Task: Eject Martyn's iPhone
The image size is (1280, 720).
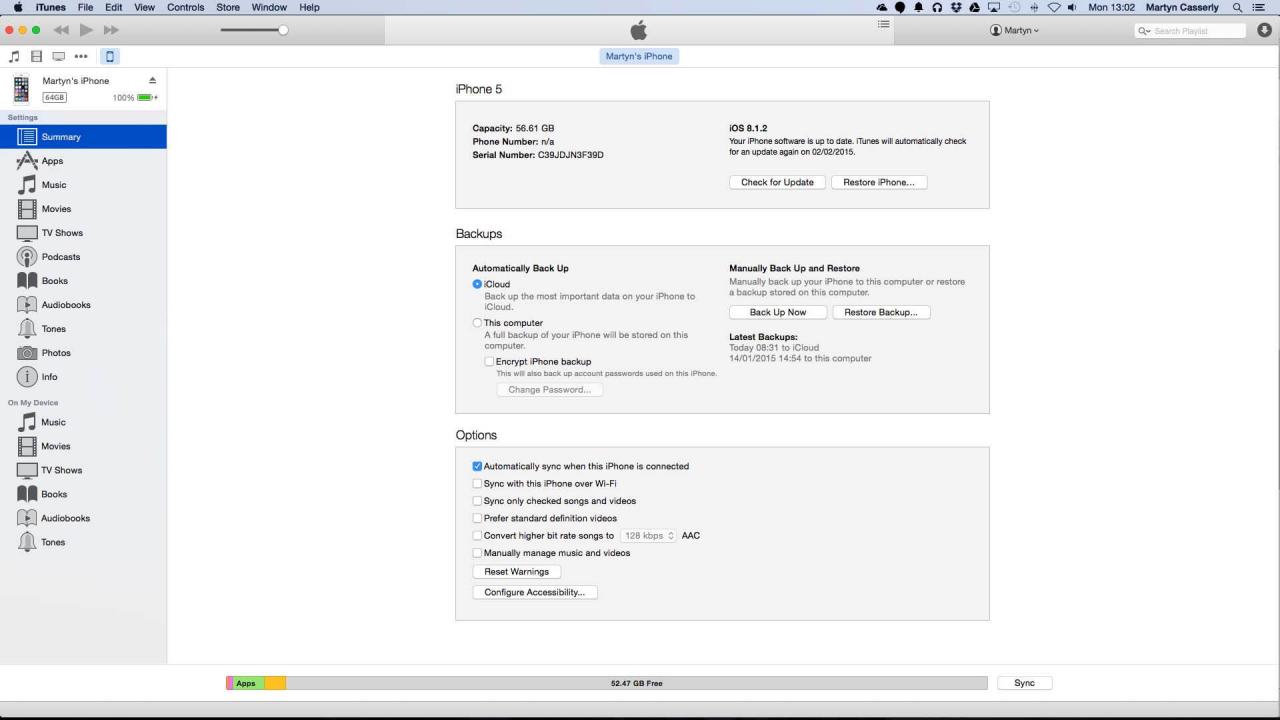Action: [152, 81]
